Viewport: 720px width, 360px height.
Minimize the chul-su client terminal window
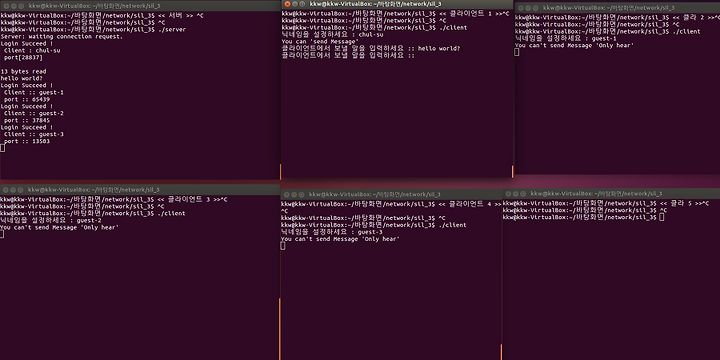tap(295, 4)
